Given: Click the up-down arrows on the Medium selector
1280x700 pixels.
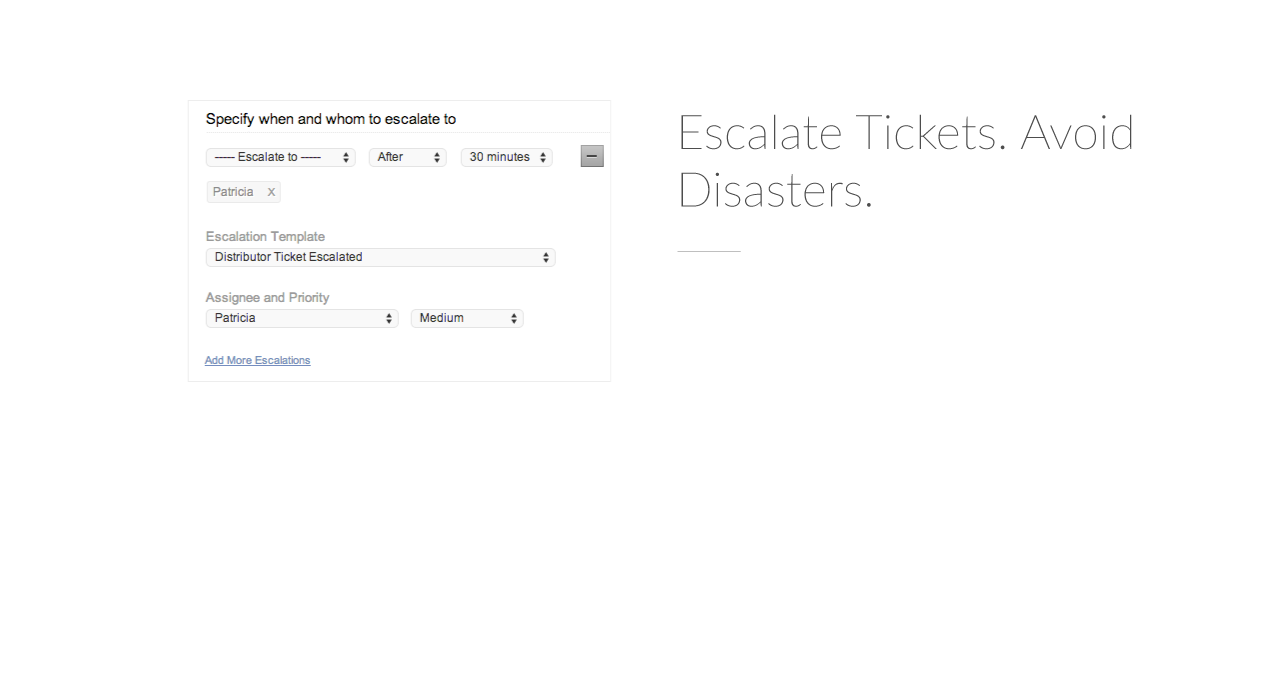Looking at the screenshot, I should pos(514,319).
